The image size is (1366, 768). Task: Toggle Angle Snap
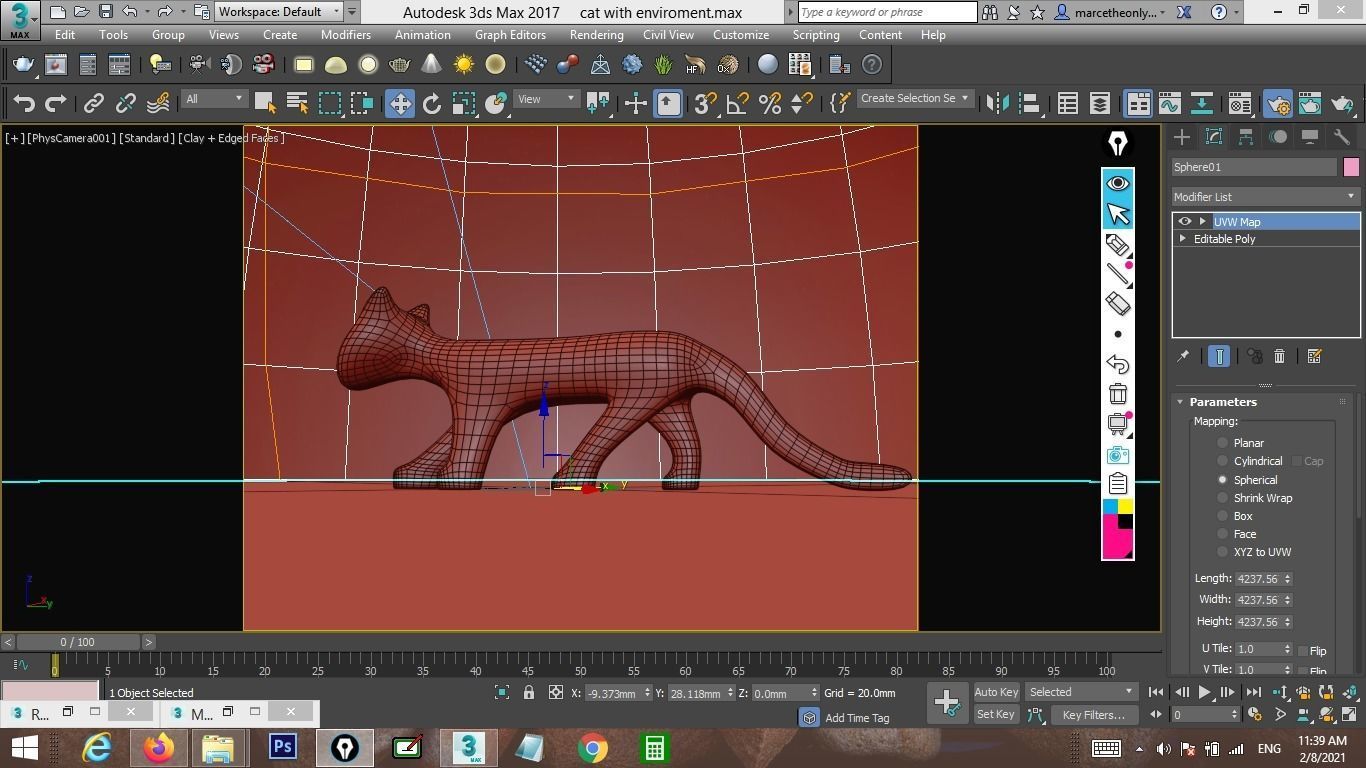(x=738, y=103)
